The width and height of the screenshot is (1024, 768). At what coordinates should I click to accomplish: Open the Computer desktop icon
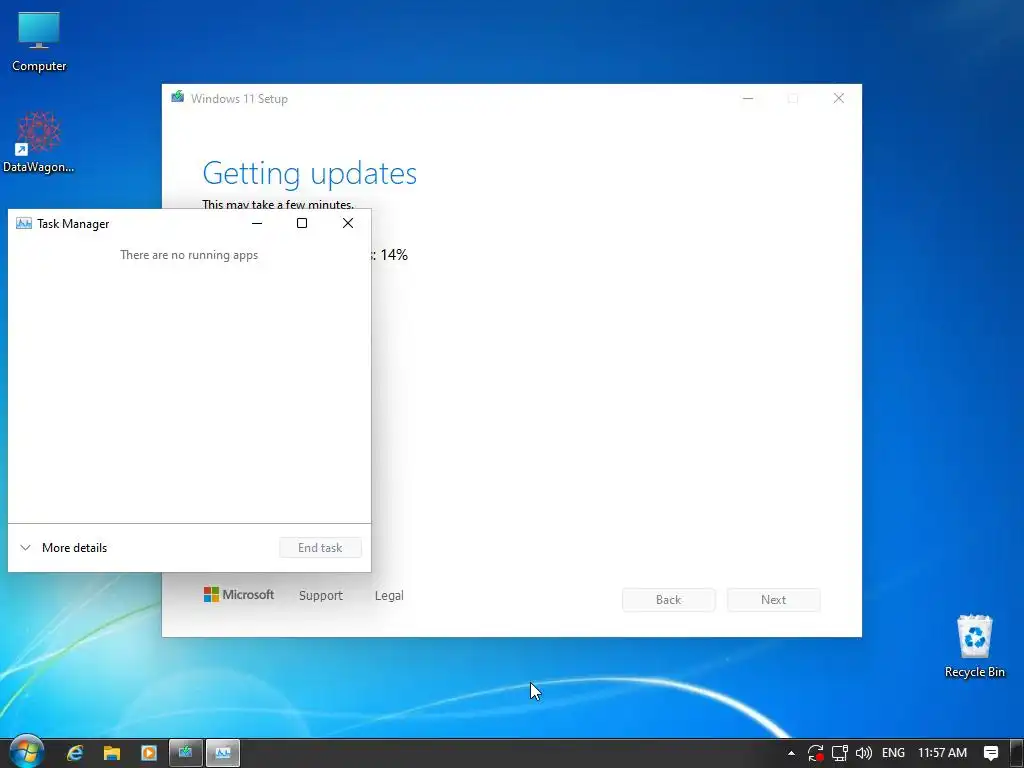pyautogui.click(x=39, y=41)
